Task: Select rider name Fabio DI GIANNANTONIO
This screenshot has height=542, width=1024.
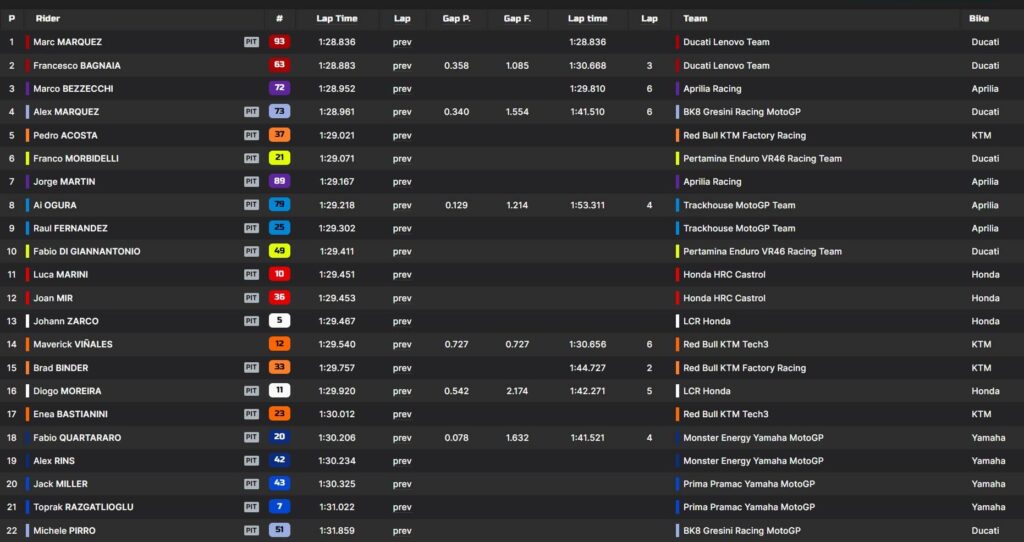Action: click(87, 251)
